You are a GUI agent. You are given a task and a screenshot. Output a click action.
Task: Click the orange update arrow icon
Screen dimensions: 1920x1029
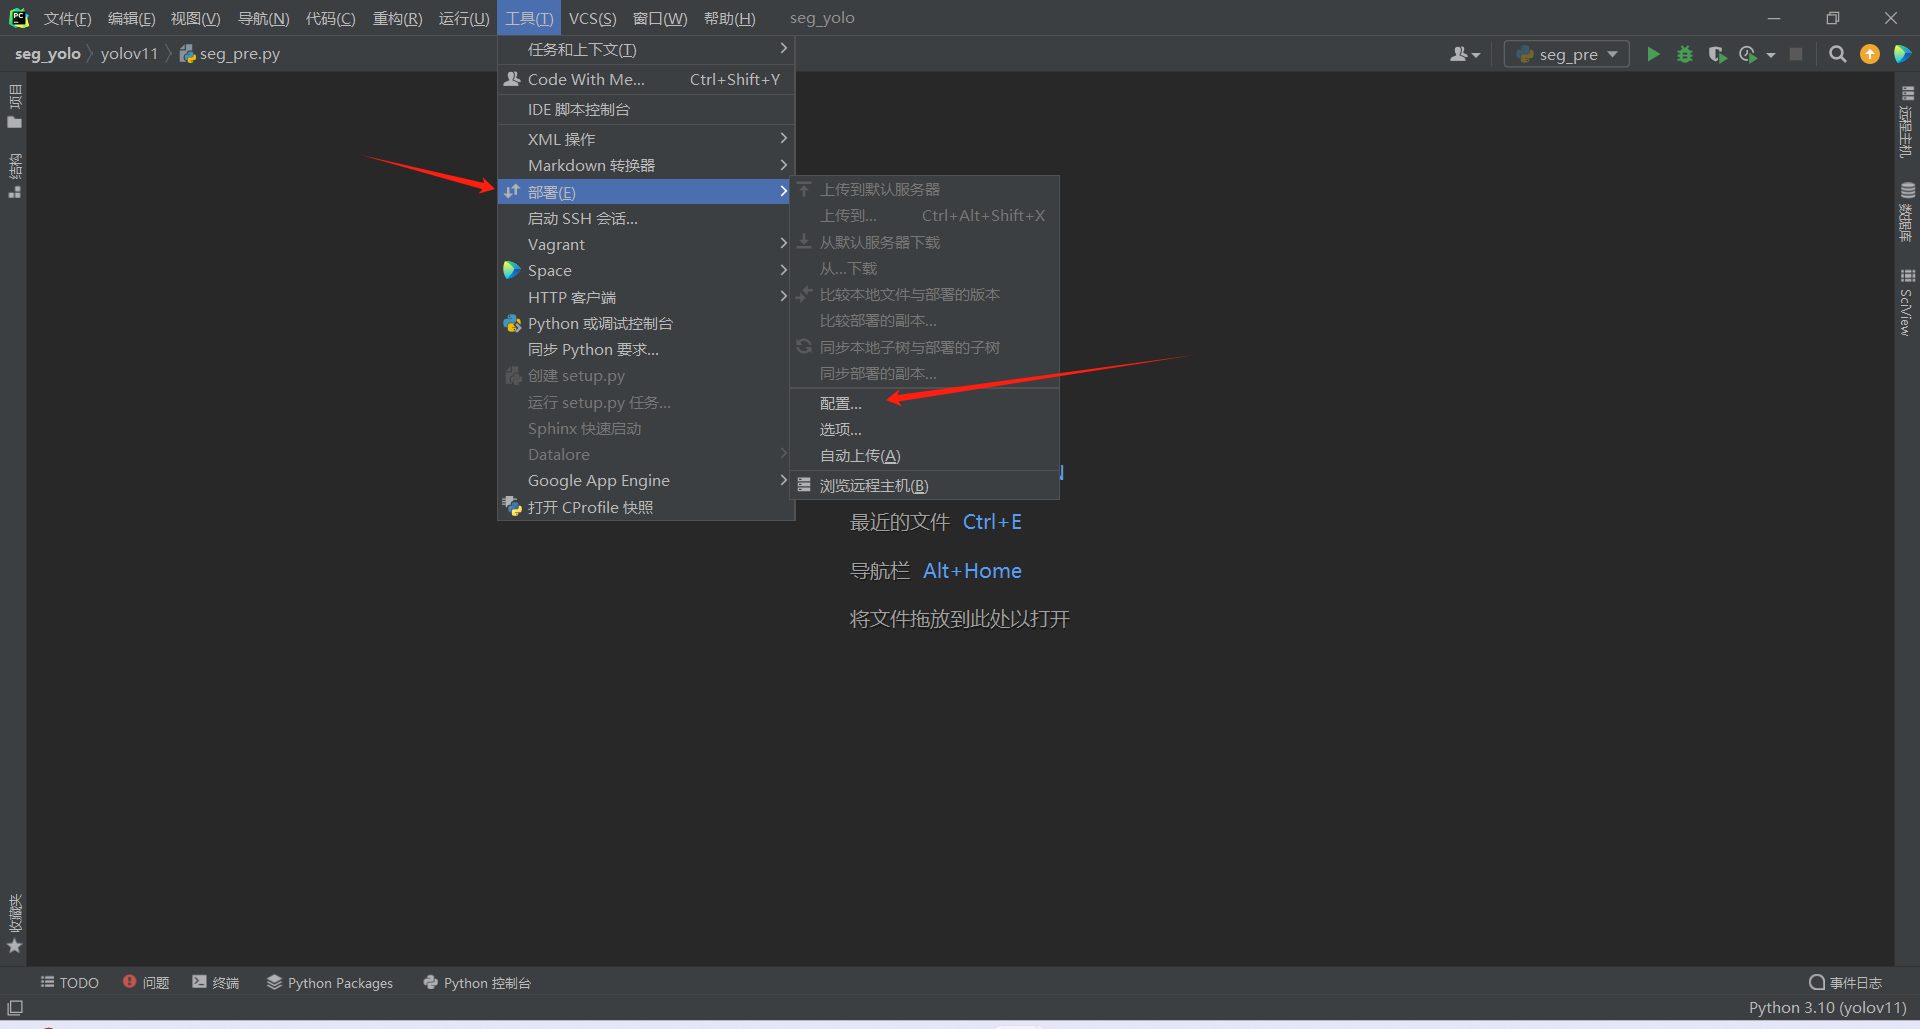coord(1870,54)
